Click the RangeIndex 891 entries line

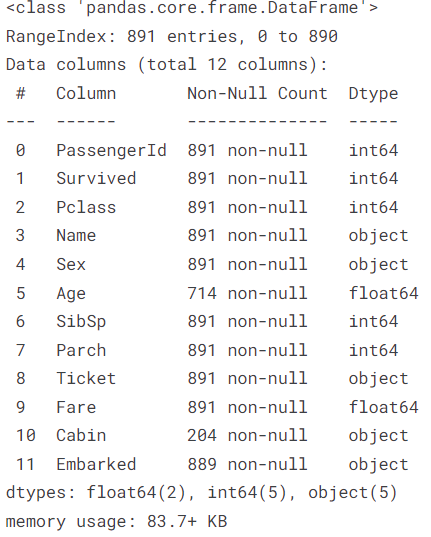point(172,37)
